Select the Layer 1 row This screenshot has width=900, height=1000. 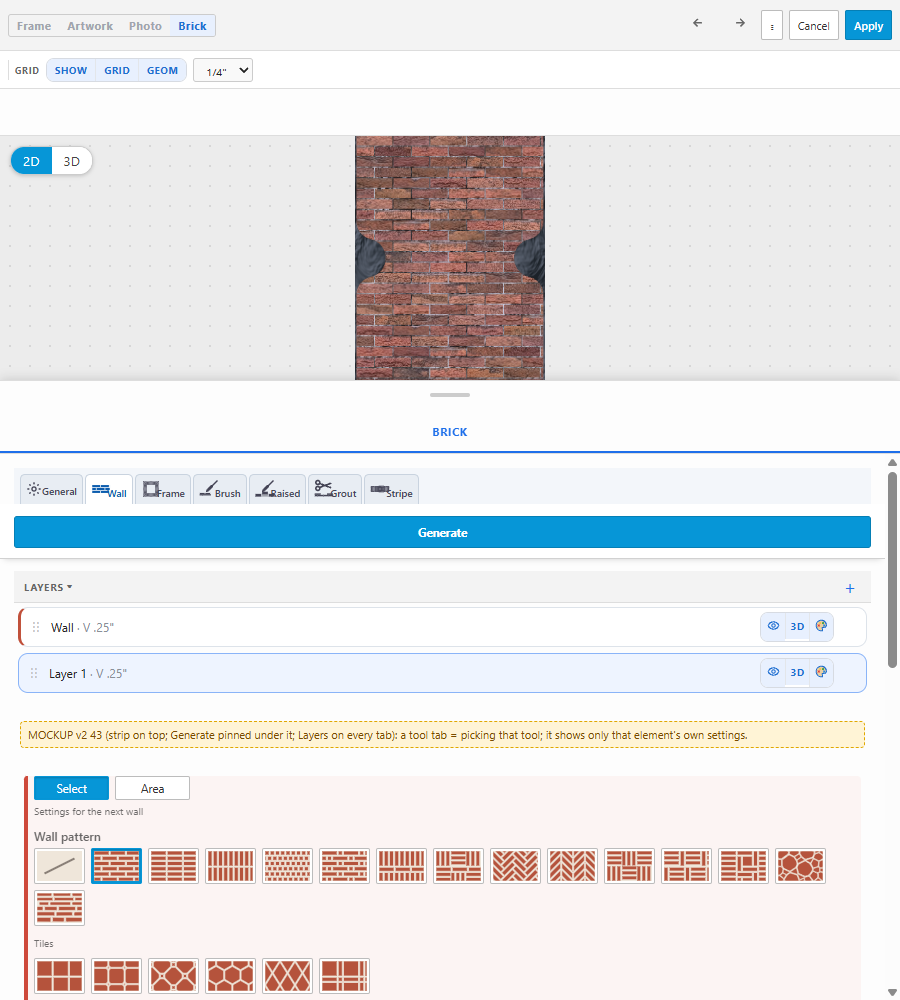[x=442, y=673]
